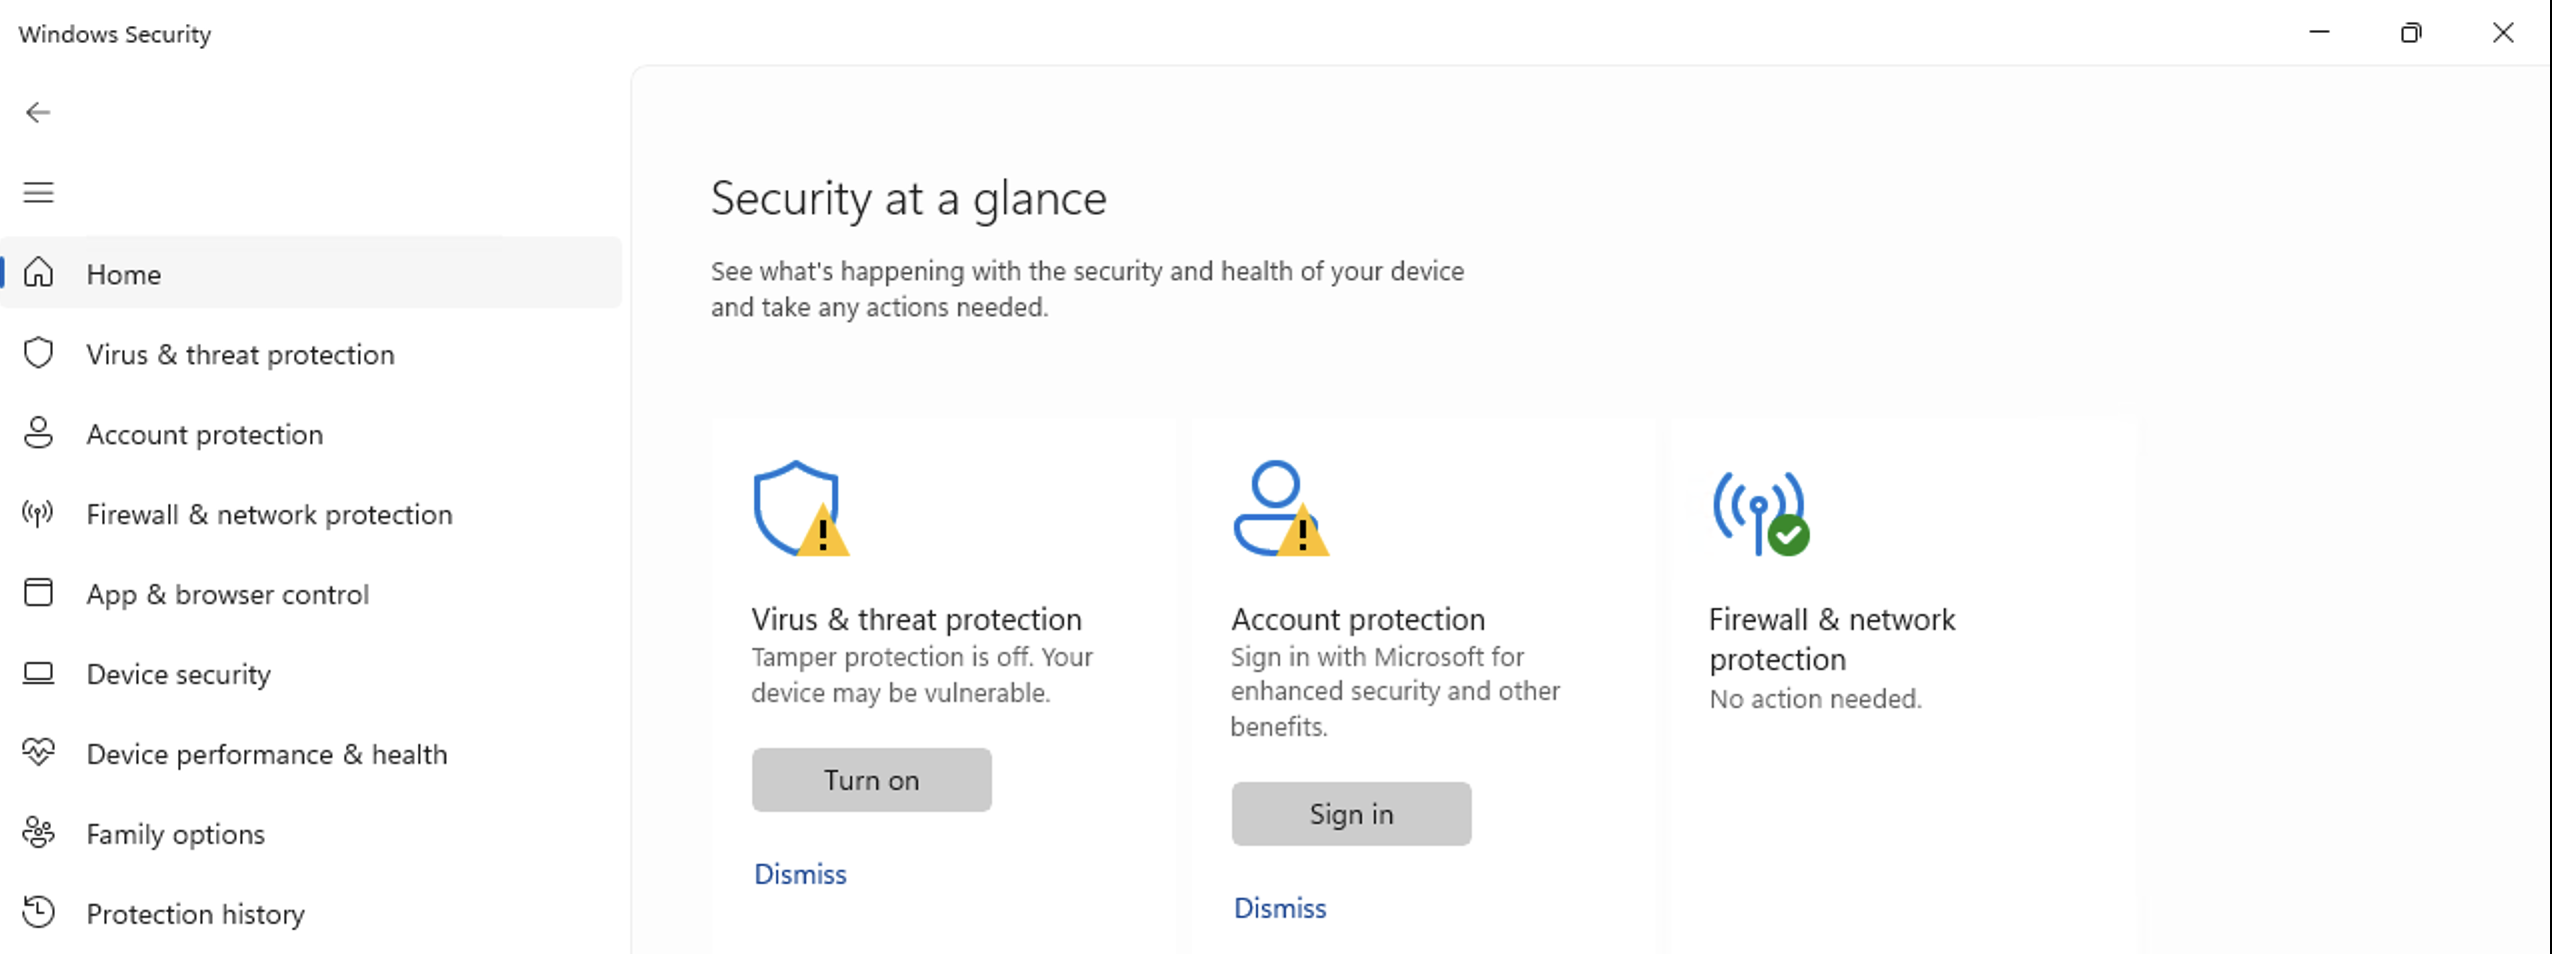The width and height of the screenshot is (2552, 954).
Task: Dismiss the Account protection notice
Action: coord(1280,908)
